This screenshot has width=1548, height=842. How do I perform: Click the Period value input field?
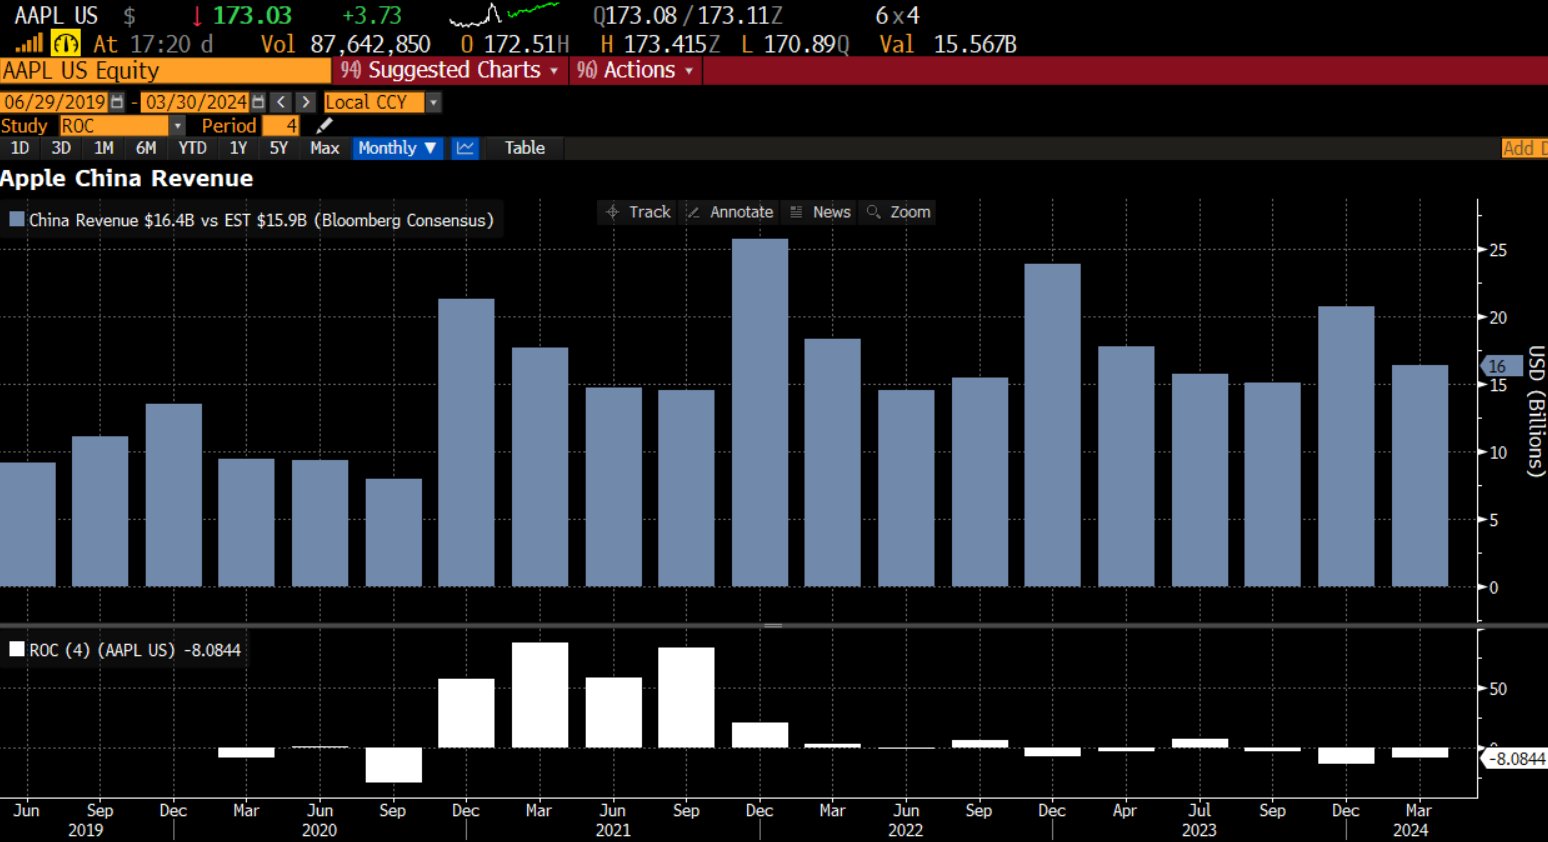[x=281, y=126]
